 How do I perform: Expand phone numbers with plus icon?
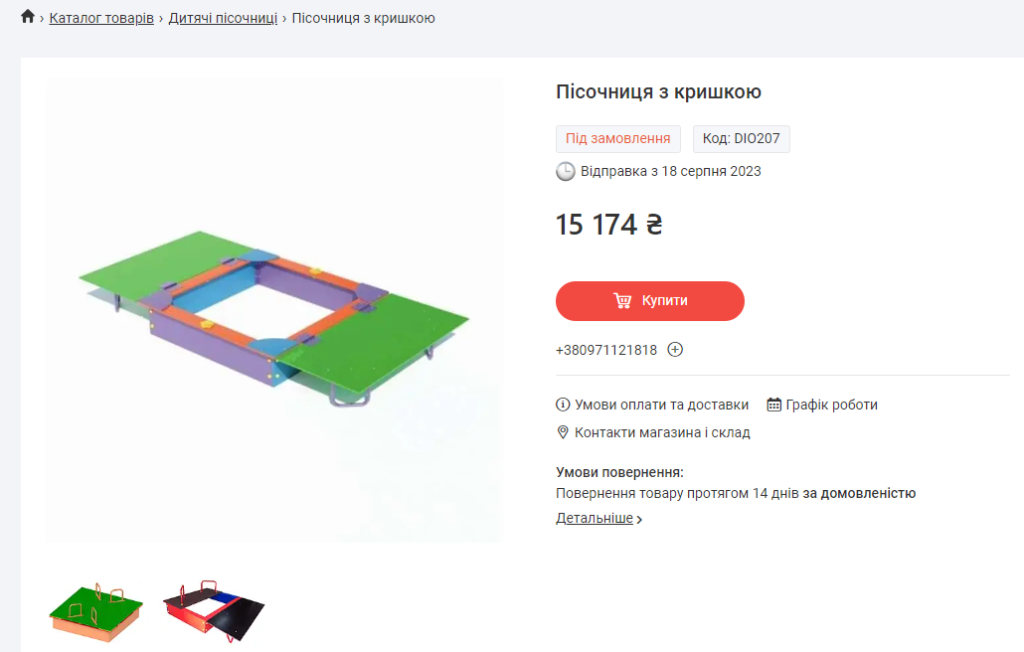[675, 350]
